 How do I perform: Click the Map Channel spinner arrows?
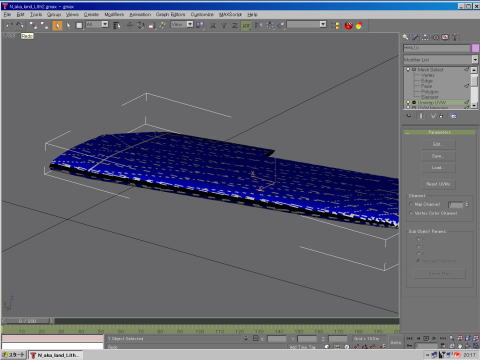pos(467,204)
